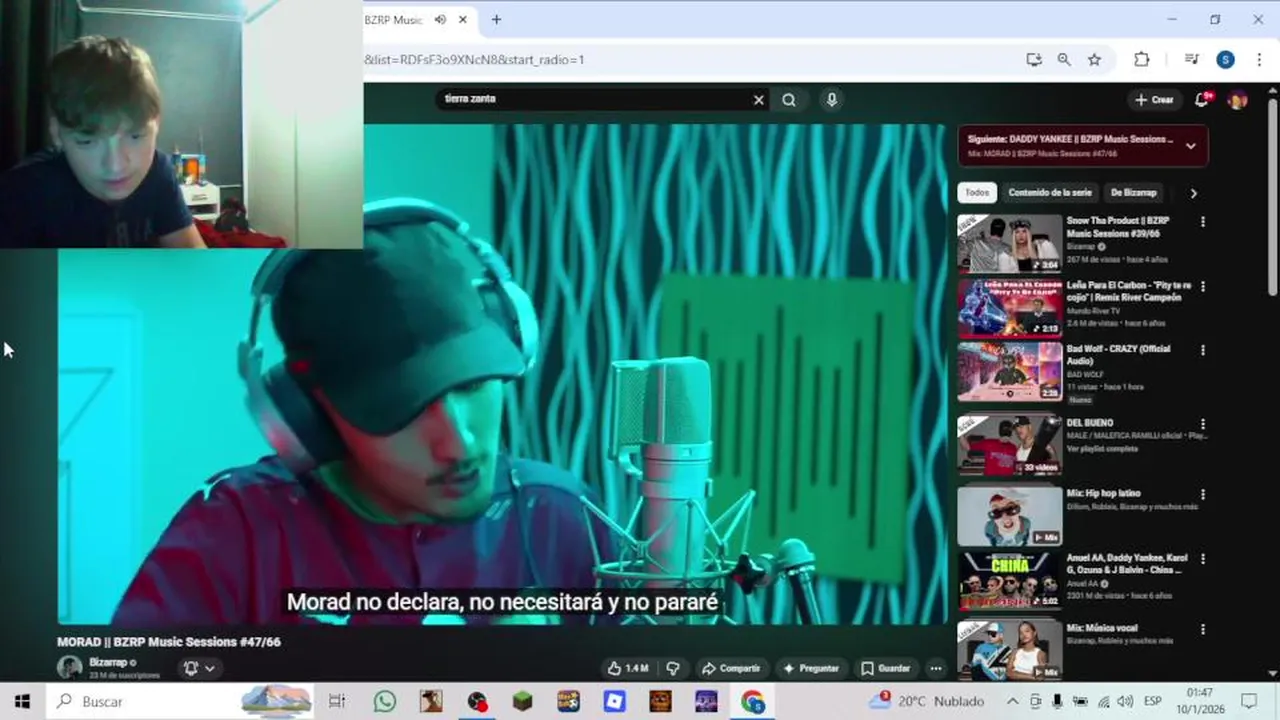Click the install app icon in address bar

[1034, 60]
